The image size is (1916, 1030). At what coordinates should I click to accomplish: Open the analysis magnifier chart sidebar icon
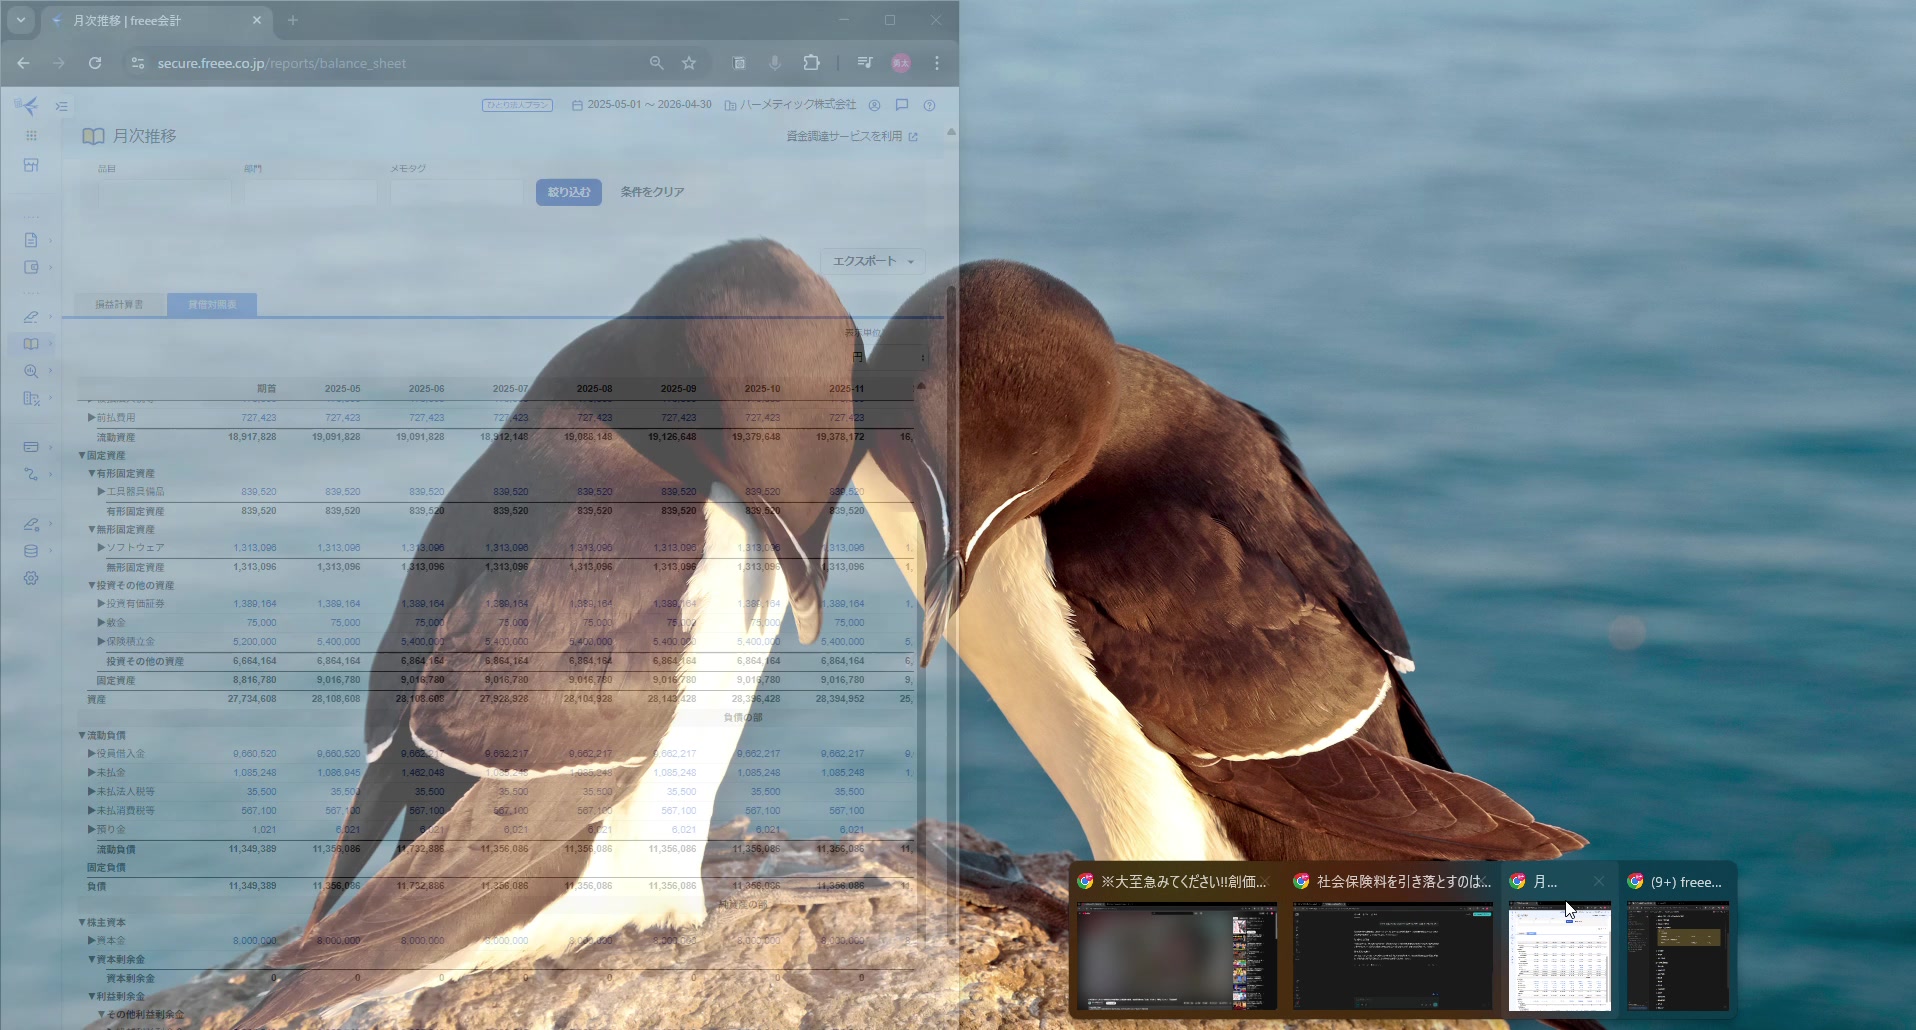click(31, 371)
